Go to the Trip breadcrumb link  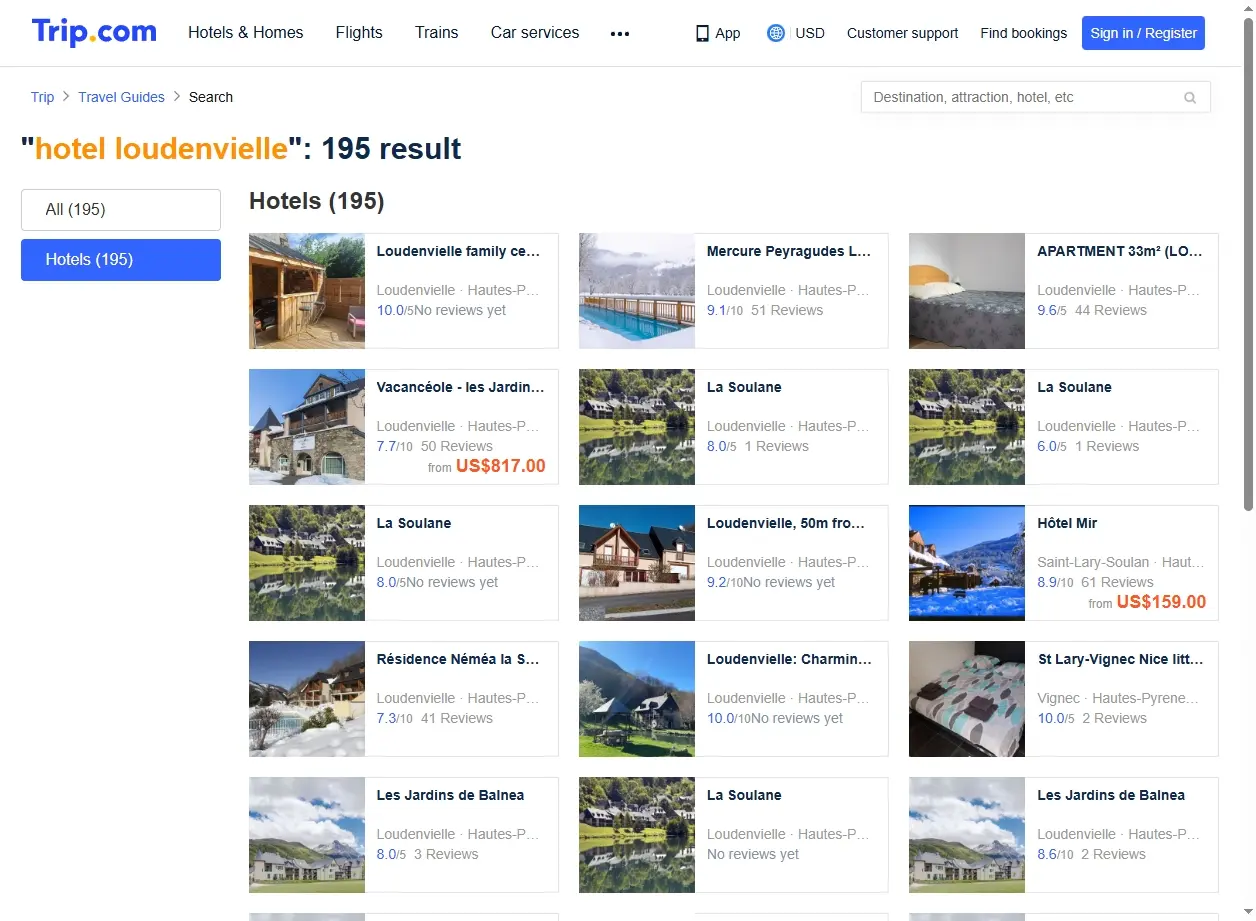coord(42,97)
